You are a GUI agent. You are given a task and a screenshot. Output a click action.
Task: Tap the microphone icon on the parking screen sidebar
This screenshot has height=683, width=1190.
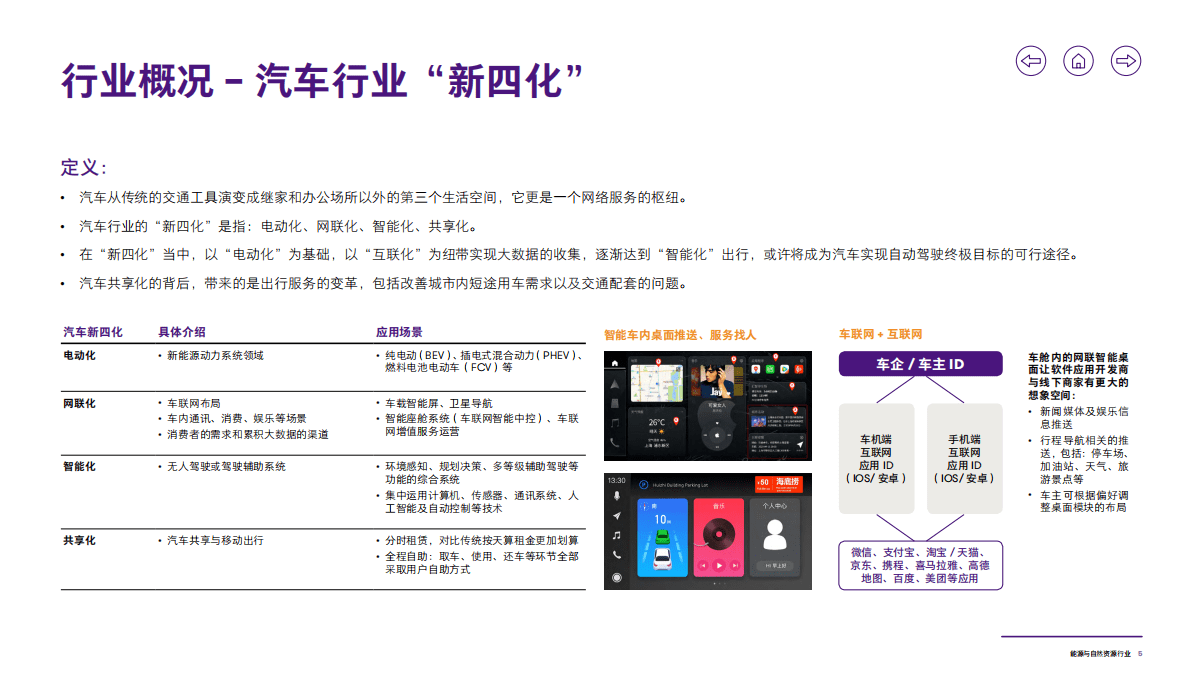(616, 495)
